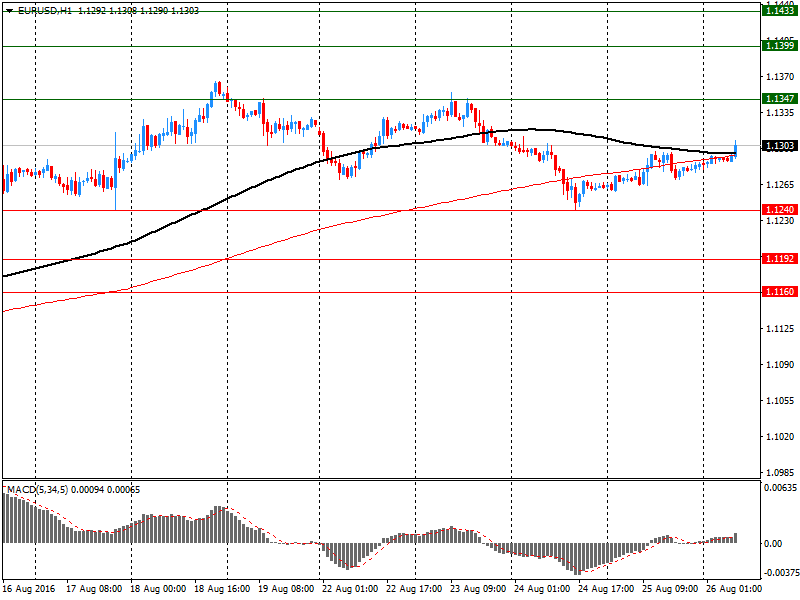Select the 16 Aug 2016 time label

pos(28,589)
